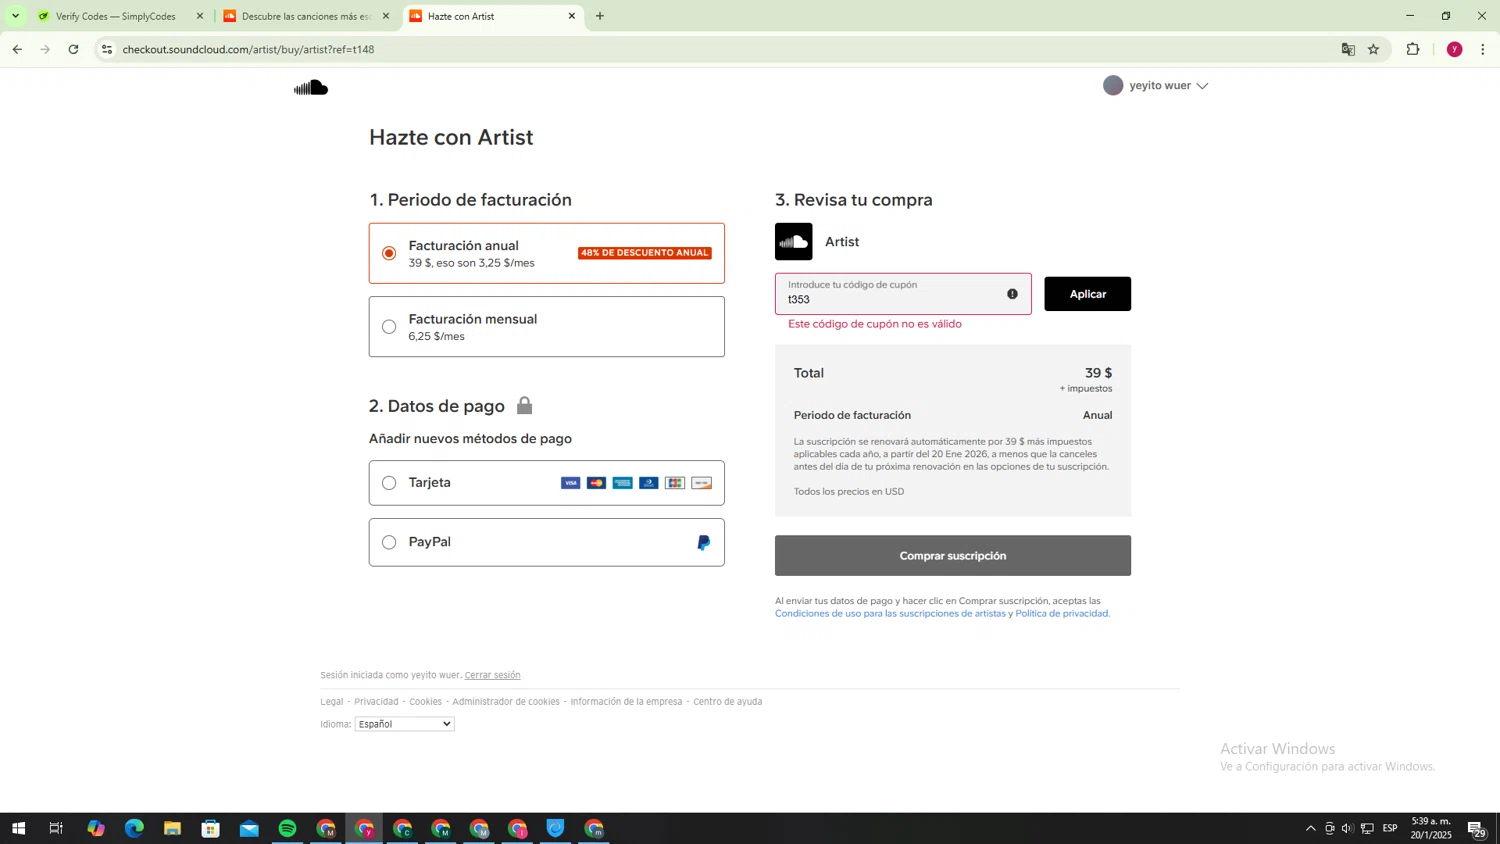This screenshot has width=1500, height=844.
Task: Open the tab search dropdown arrow
Action: pyautogui.click(x=15, y=16)
